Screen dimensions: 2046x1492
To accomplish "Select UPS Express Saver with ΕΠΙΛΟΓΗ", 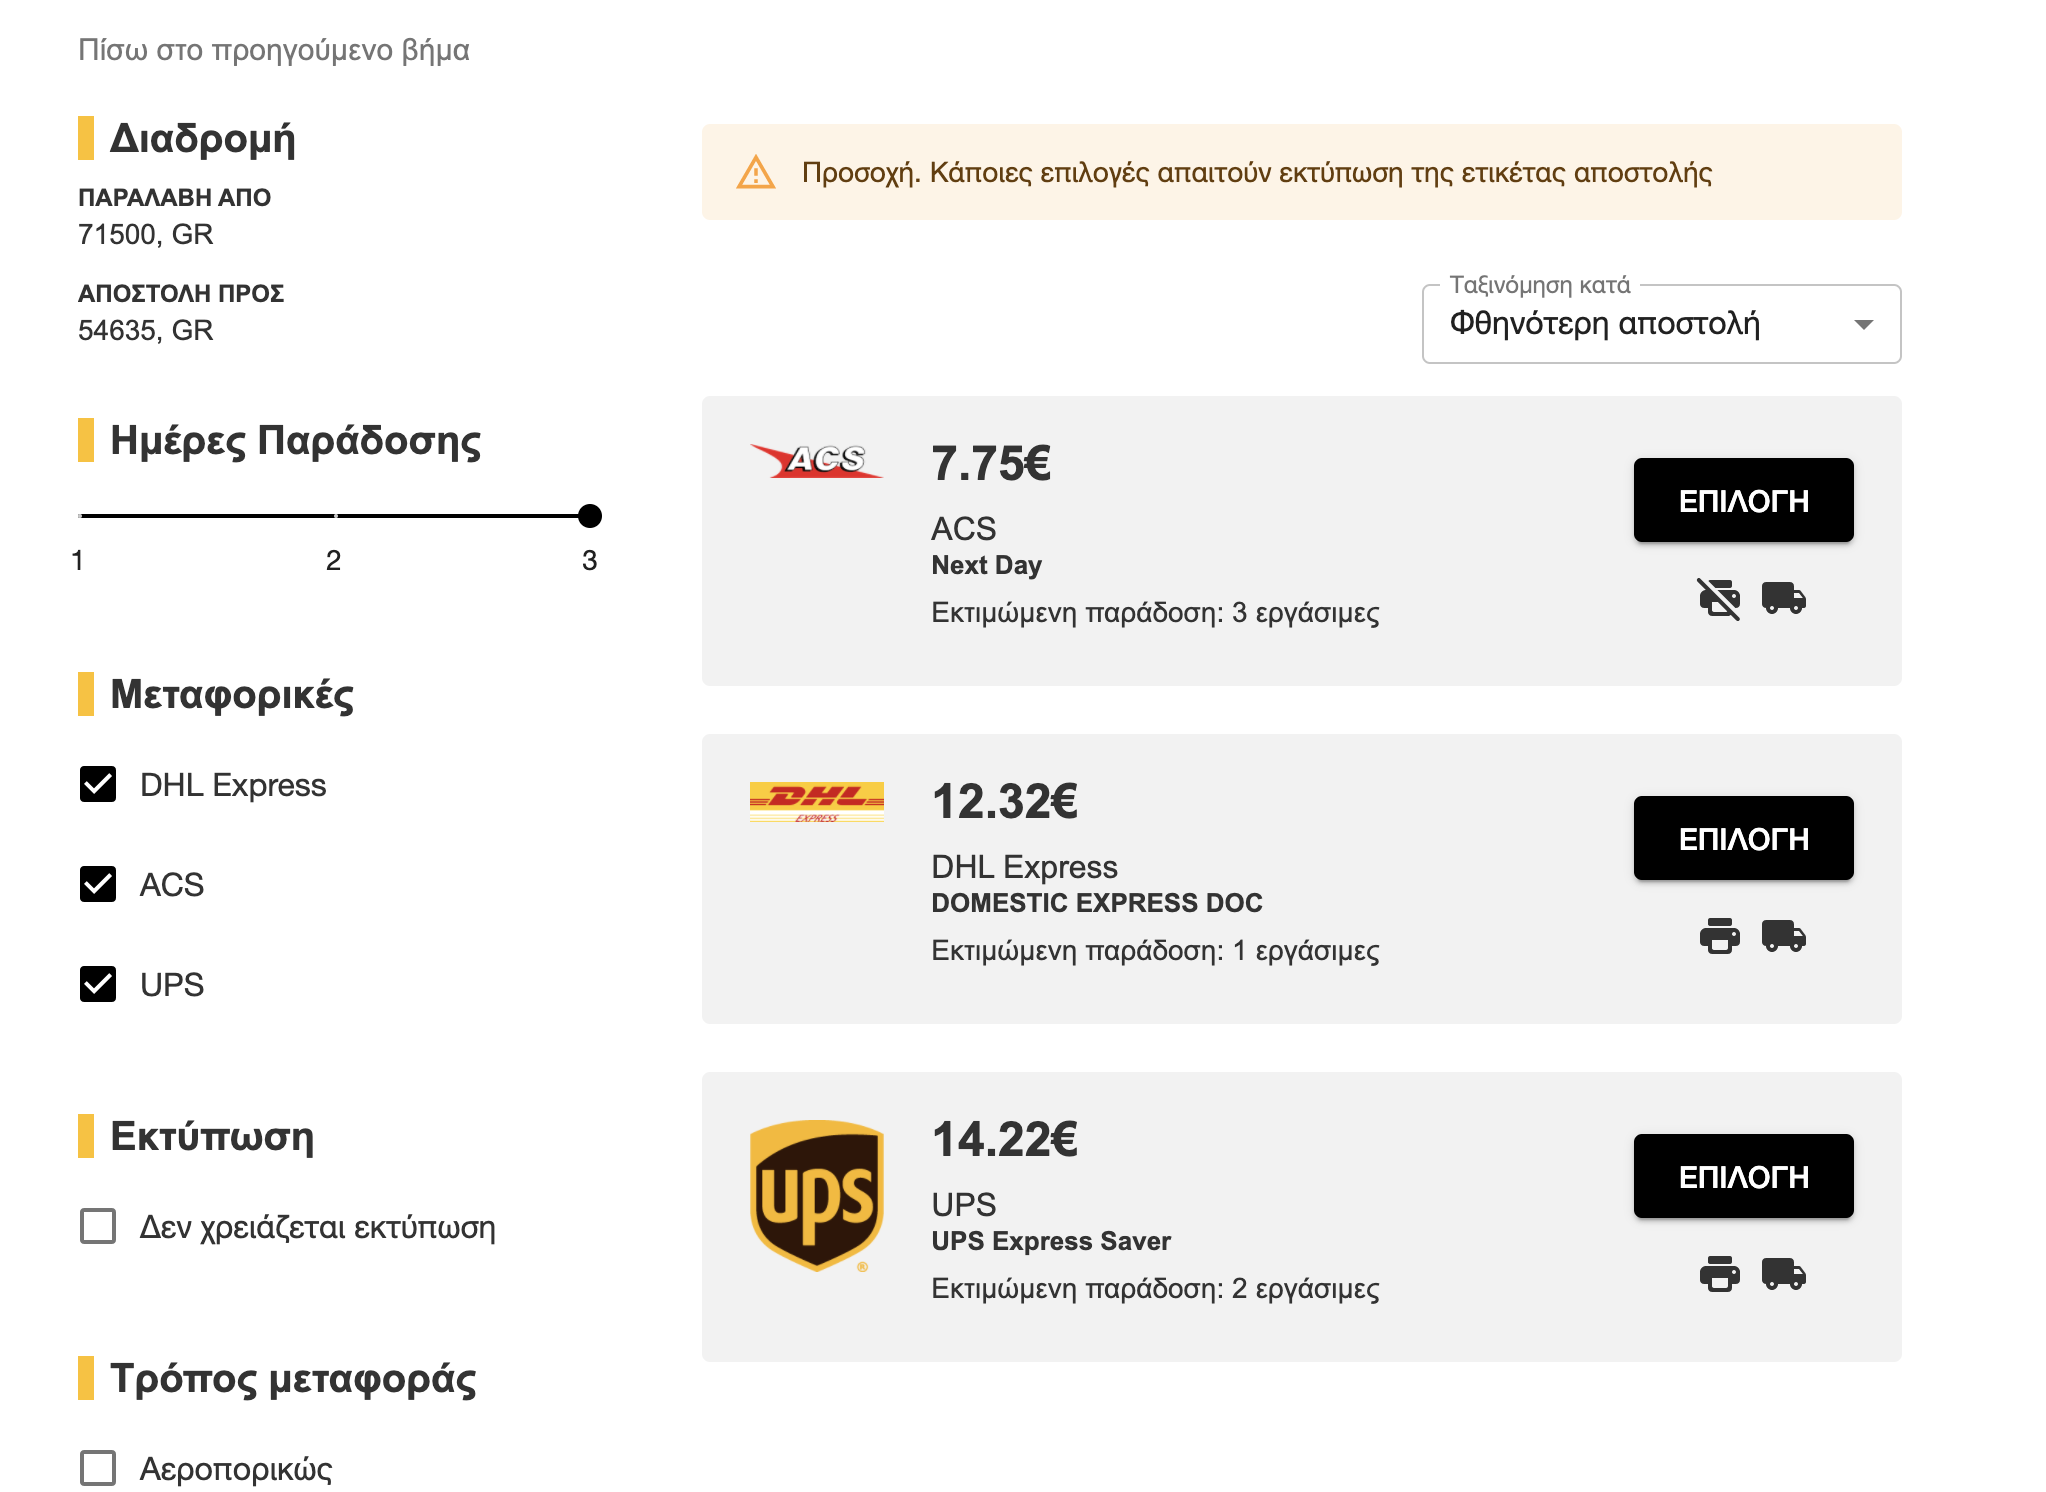I will (1742, 1176).
